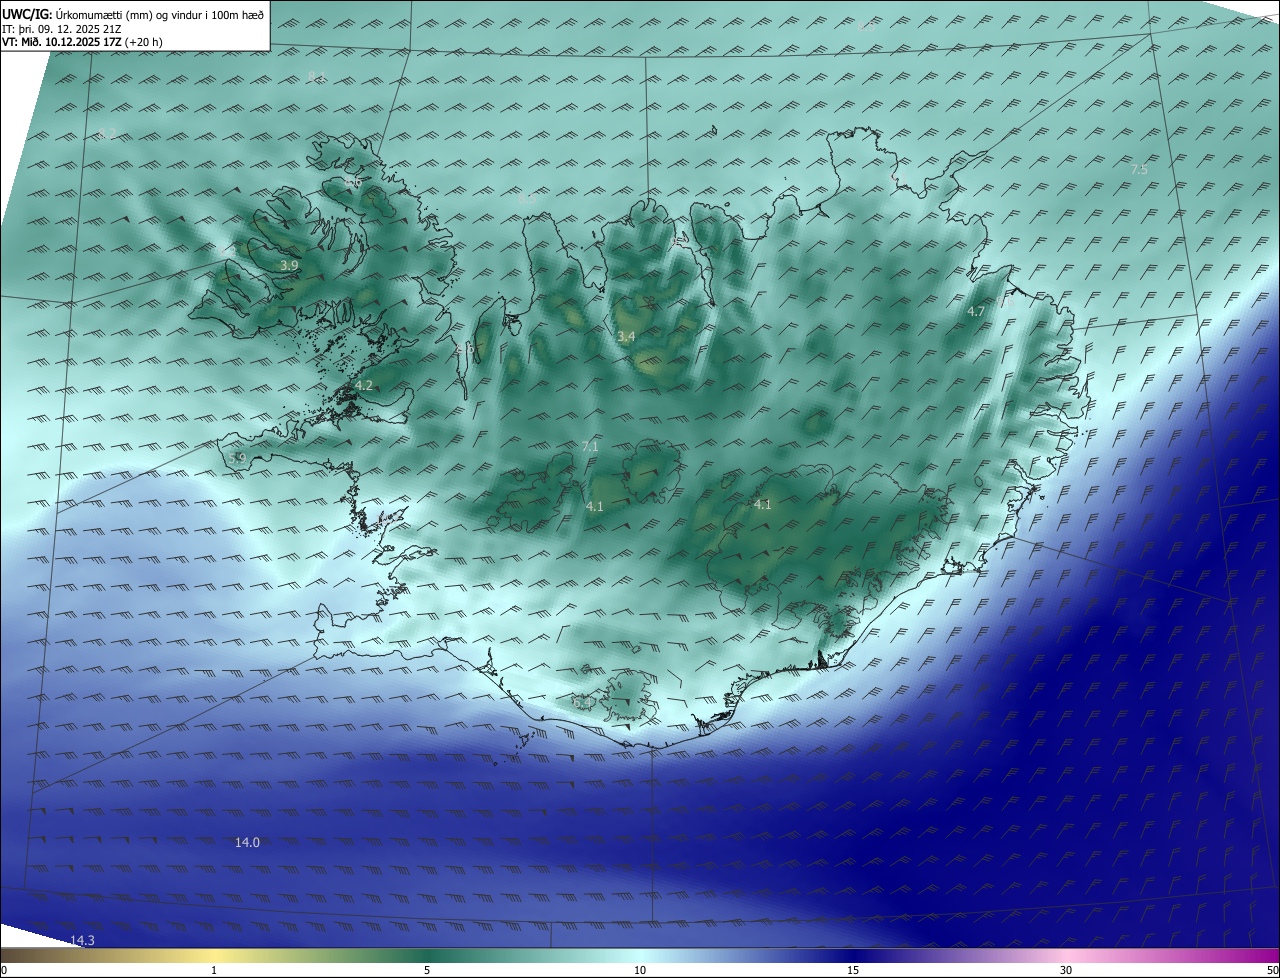Image resolution: width=1280 pixels, height=978 pixels.
Task: Click the 5.9 value on the western peninsula
Action: tap(237, 458)
